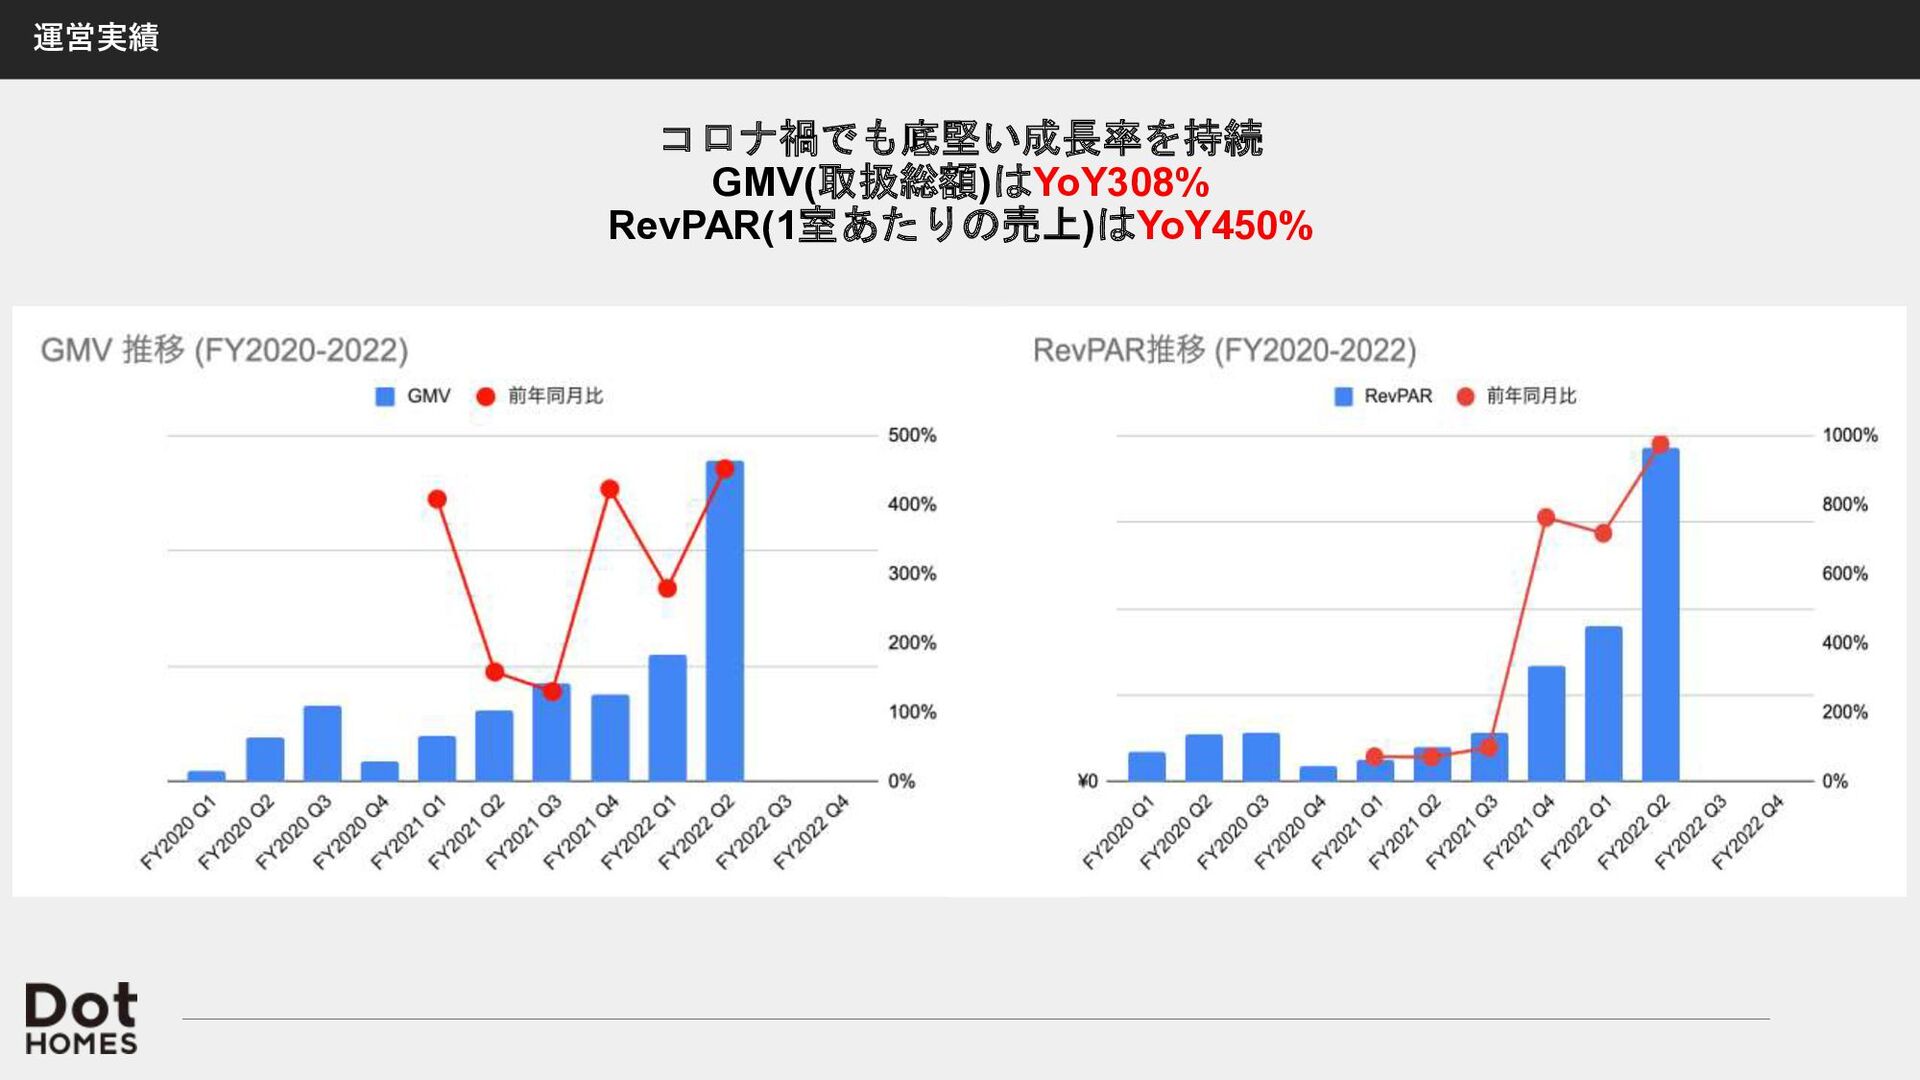The height and width of the screenshot is (1080, 1920).
Task: Click the RevPAR bar for FY2020 Q4
Action: click(1318, 774)
